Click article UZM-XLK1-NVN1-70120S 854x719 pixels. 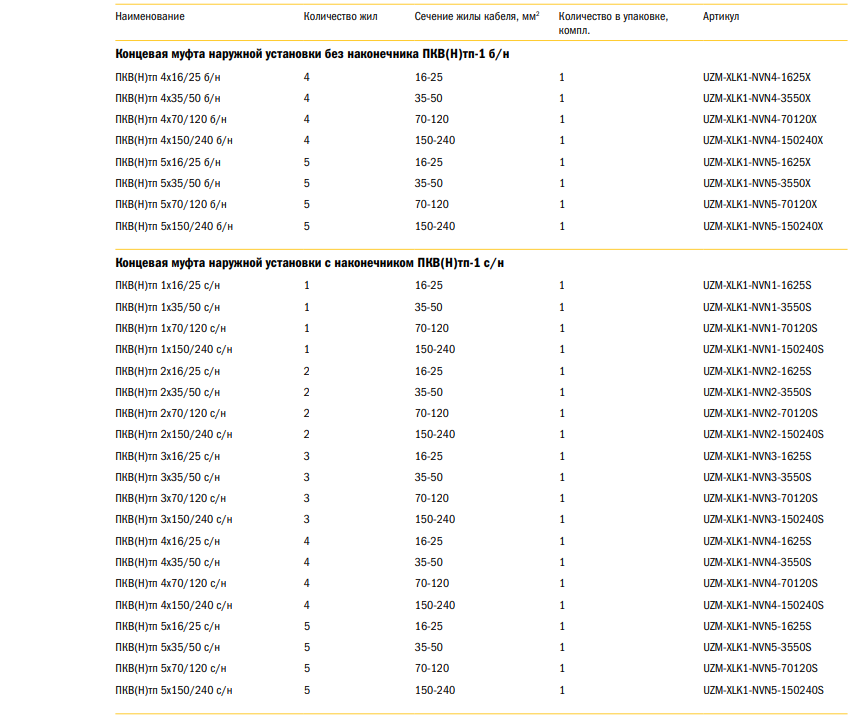(760, 328)
